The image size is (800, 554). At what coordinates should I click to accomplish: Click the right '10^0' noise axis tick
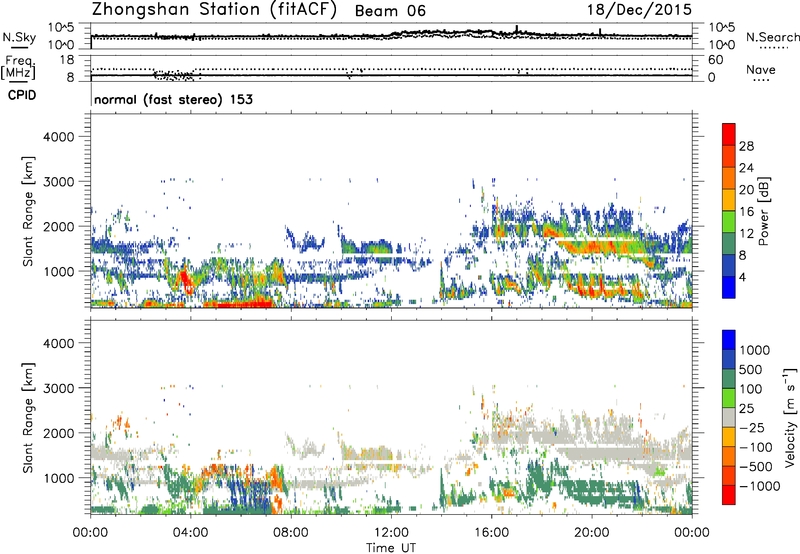[x=721, y=45]
